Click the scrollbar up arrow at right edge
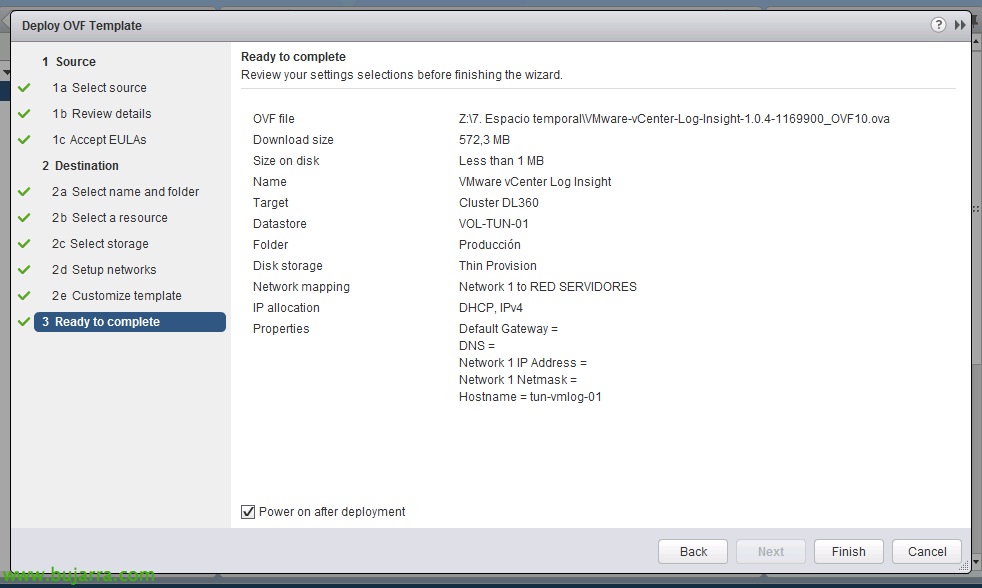Screen dimensions: 982x588 [976, 42]
